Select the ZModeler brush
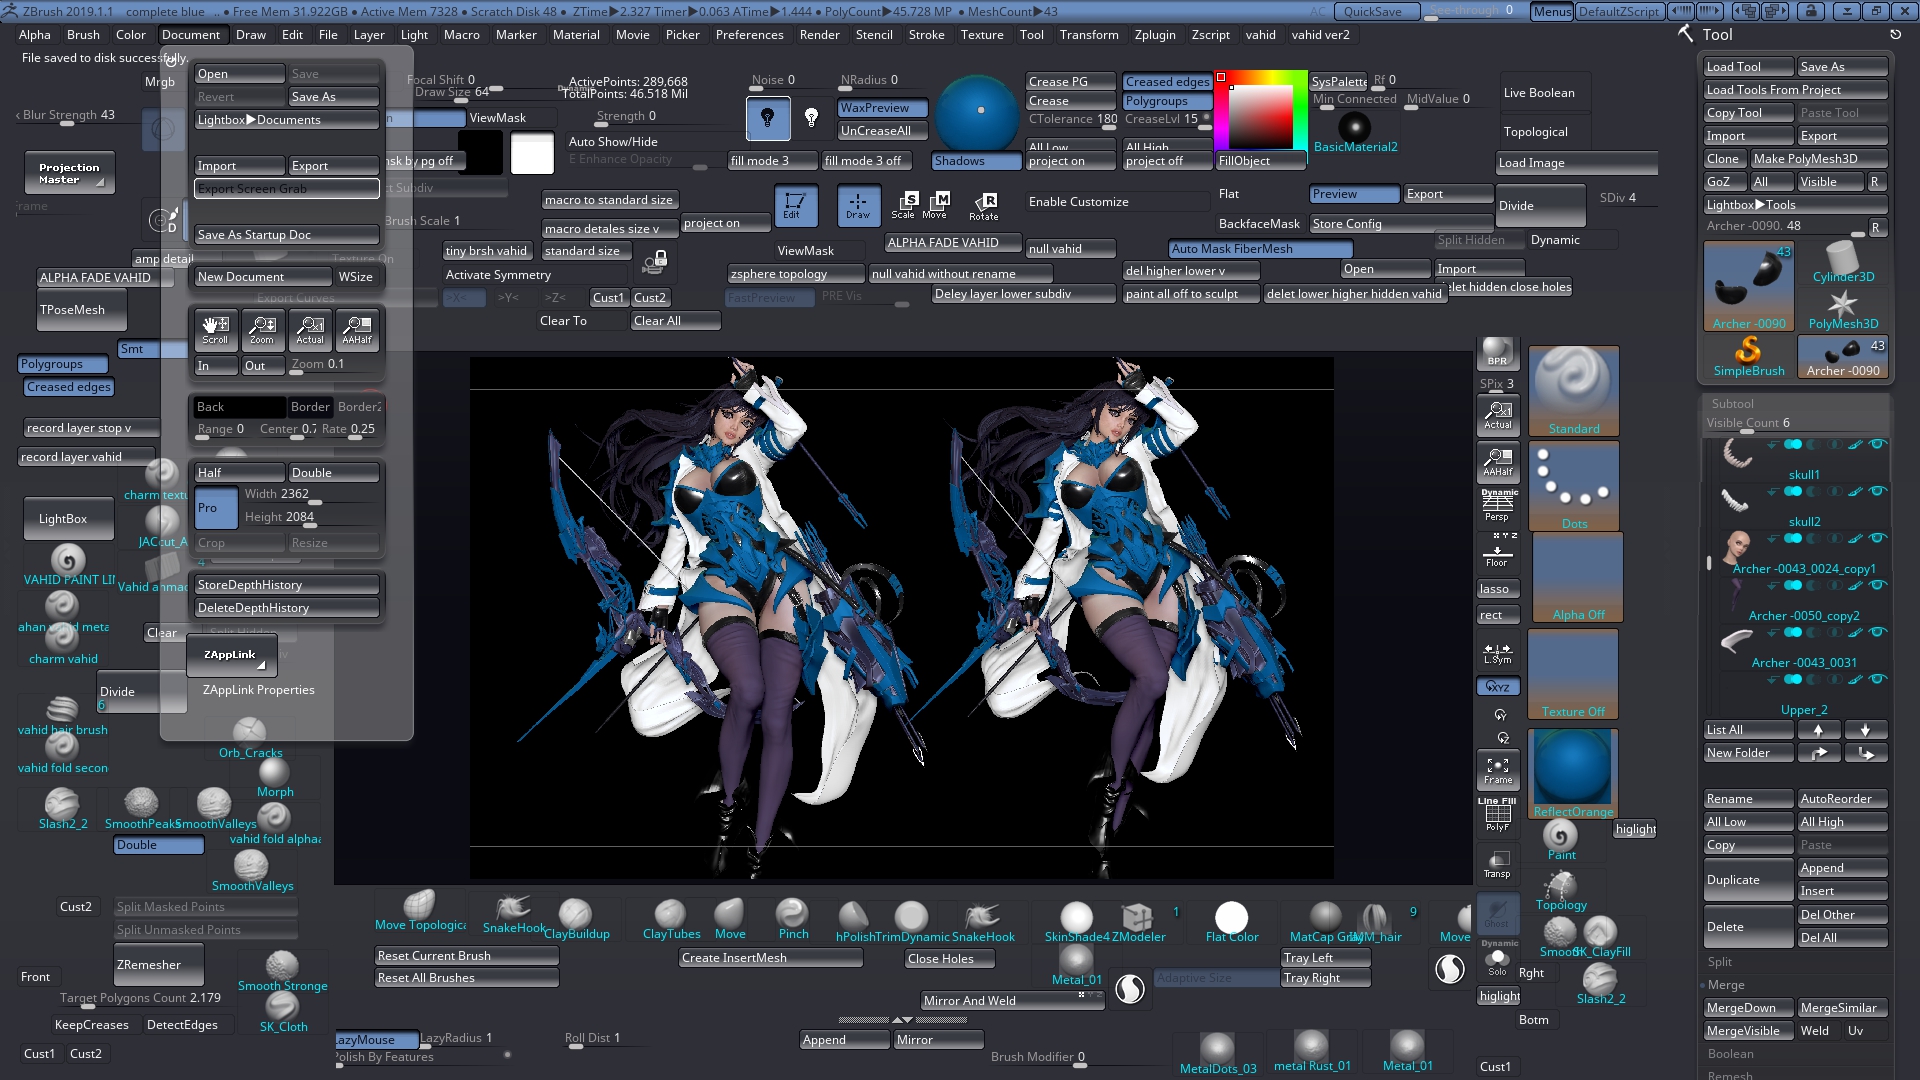 point(1138,921)
